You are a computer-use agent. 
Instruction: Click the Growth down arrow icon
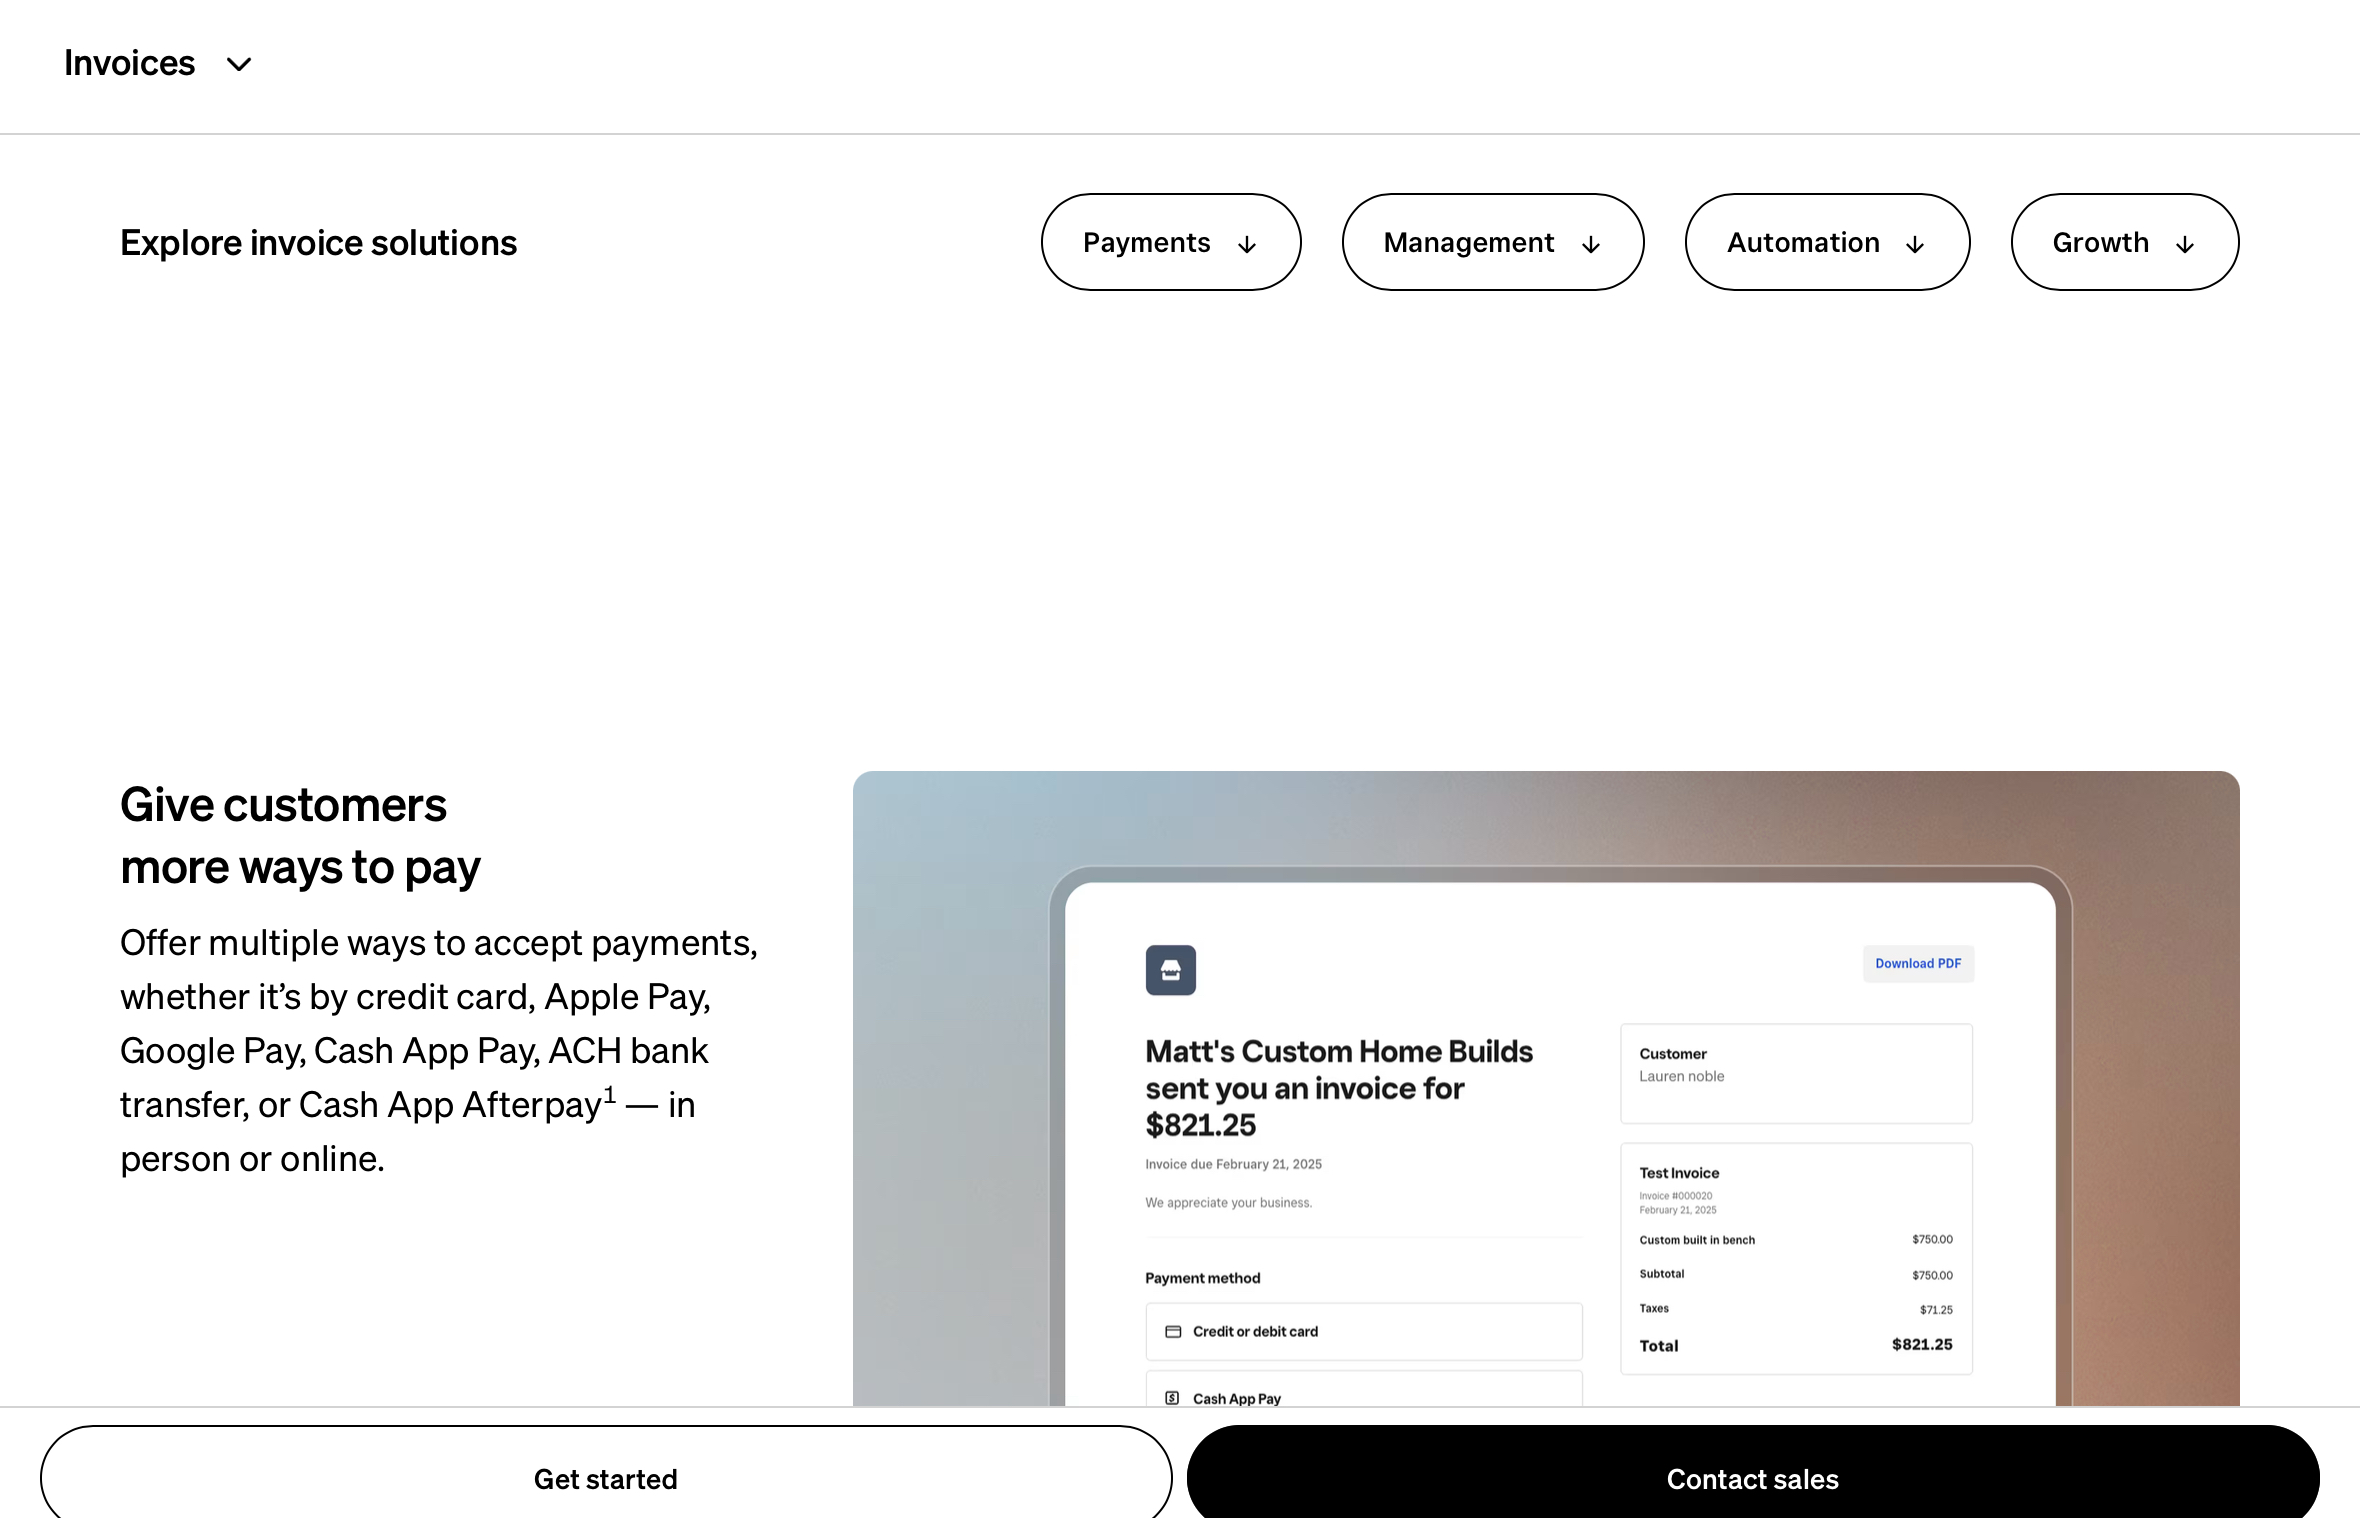point(2185,245)
